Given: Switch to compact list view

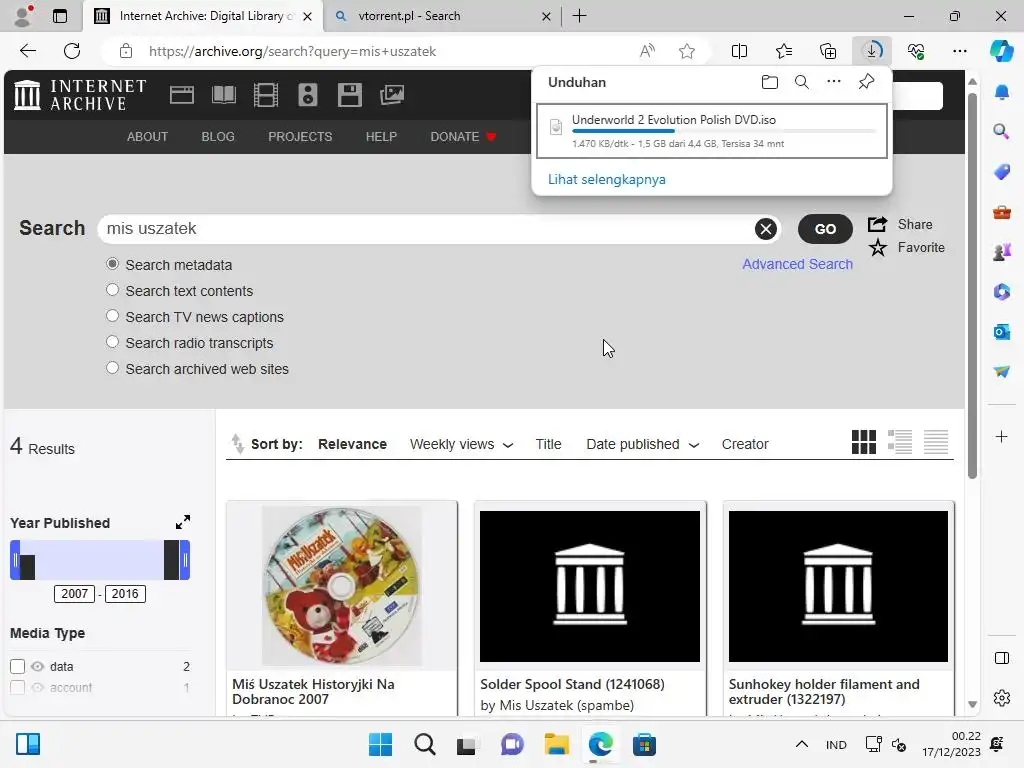Looking at the screenshot, I should tap(936, 442).
